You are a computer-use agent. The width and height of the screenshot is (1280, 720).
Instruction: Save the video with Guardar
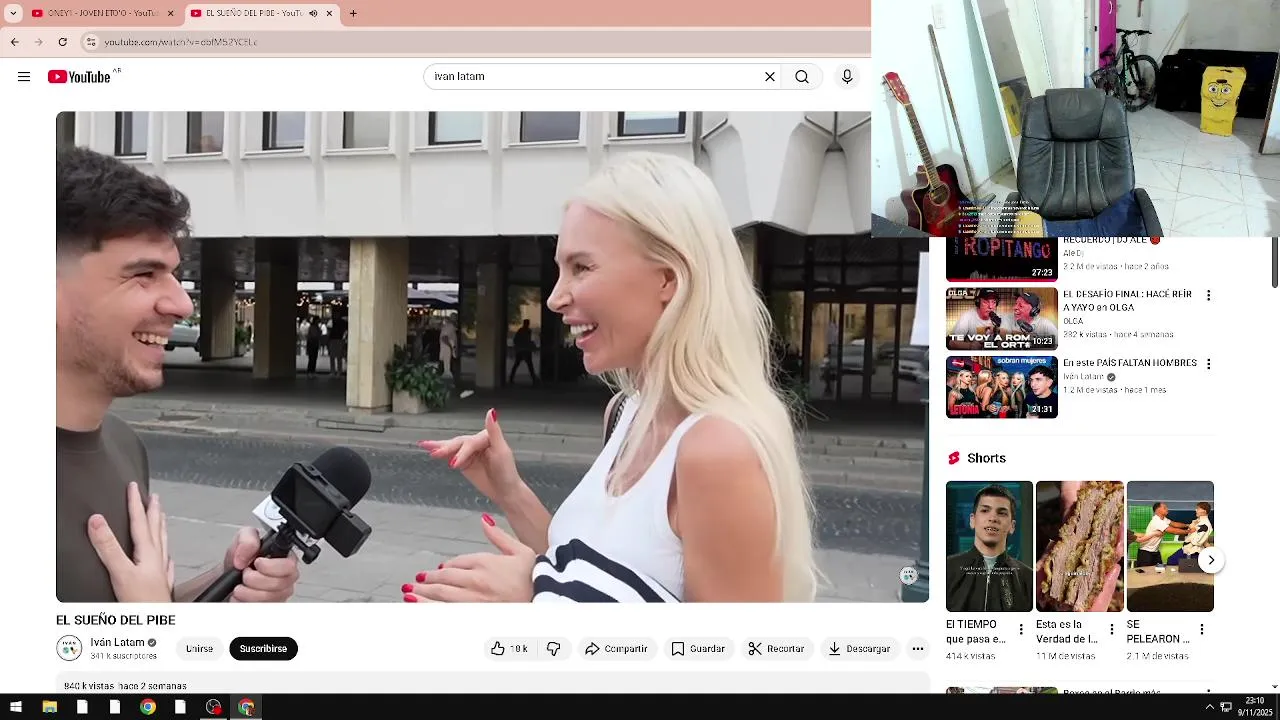pos(698,649)
